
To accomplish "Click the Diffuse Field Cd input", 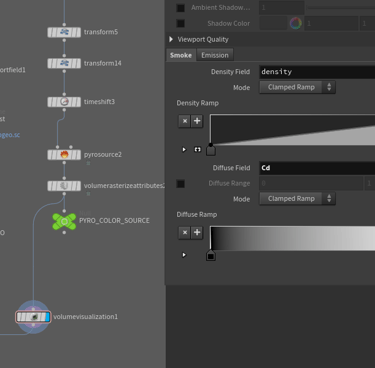I will pyautogui.click(x=317, y=168).
